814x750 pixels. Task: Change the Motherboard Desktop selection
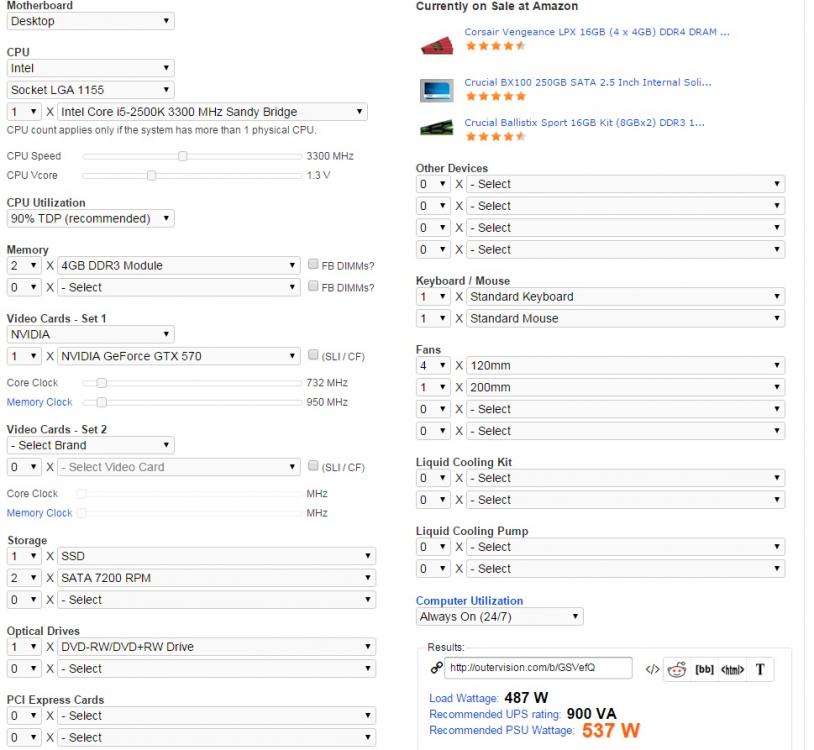pyautogui.click(x=90, y=21)
